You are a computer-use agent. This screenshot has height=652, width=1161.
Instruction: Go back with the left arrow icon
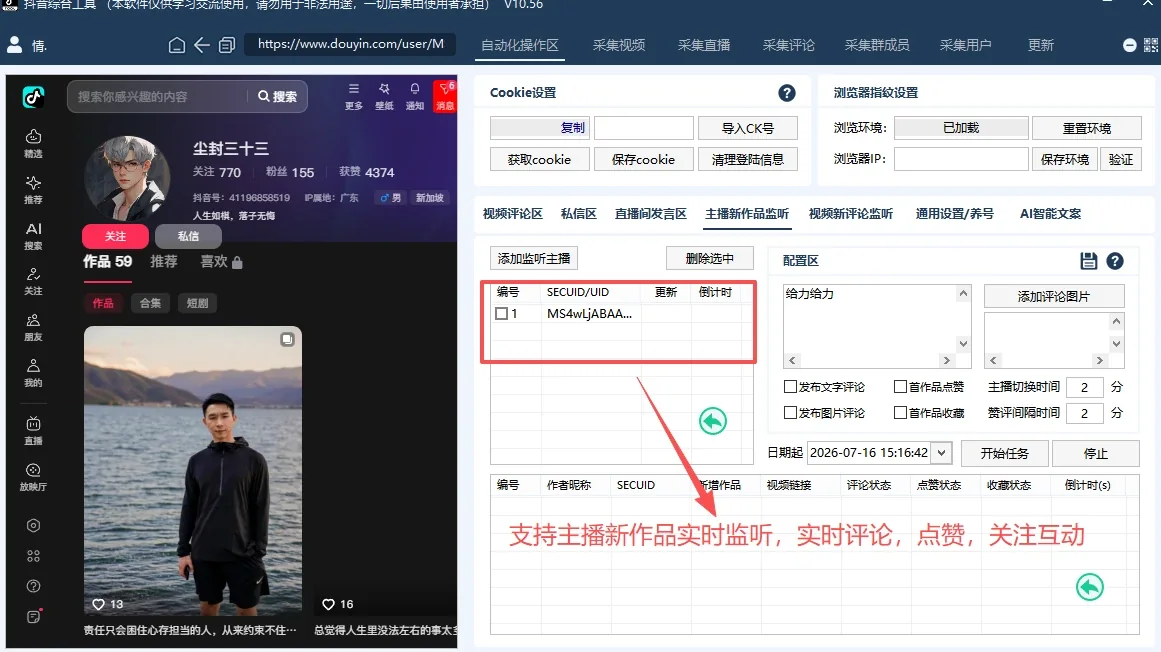click(x=201, y=45)
